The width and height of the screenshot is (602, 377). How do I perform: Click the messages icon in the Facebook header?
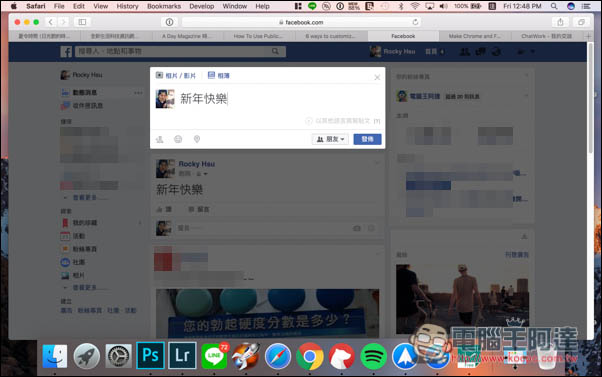tap(480, 51)
